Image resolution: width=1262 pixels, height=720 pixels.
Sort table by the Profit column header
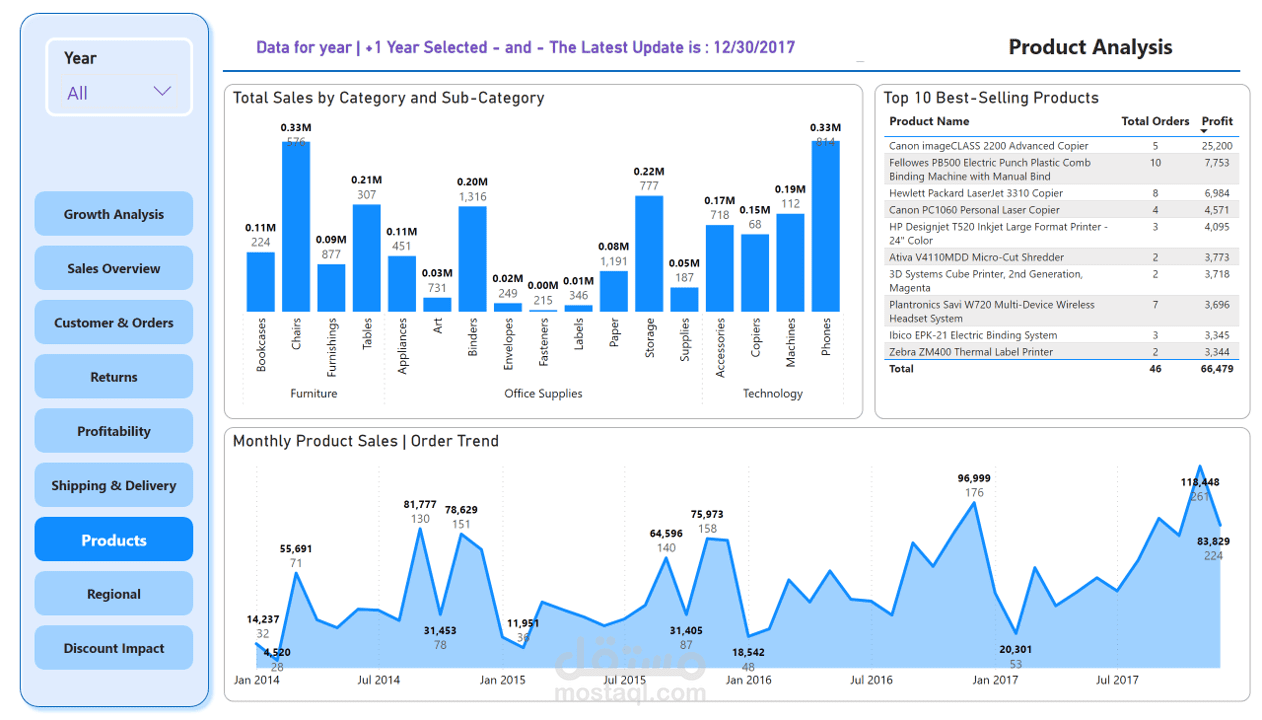1217,121
